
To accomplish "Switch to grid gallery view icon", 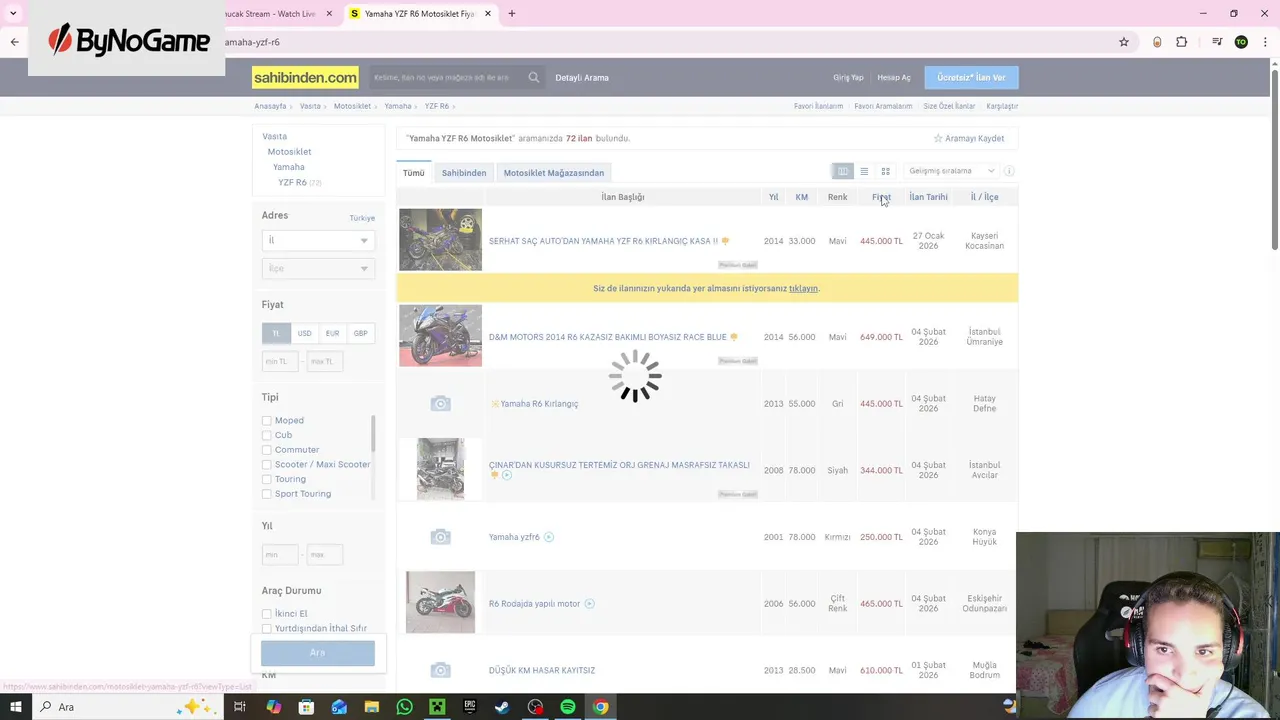I will (885, 171).
